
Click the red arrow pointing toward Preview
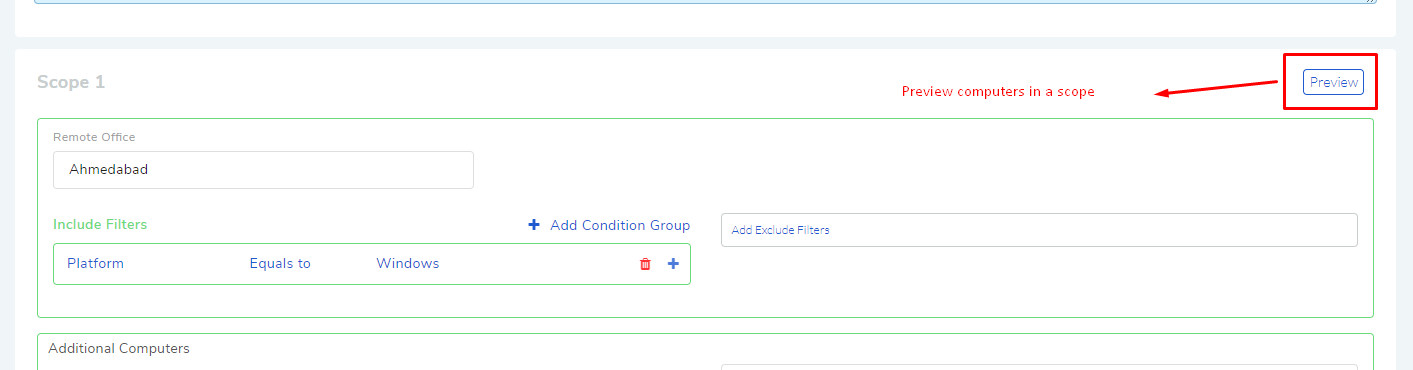(x=1217, y=89)
